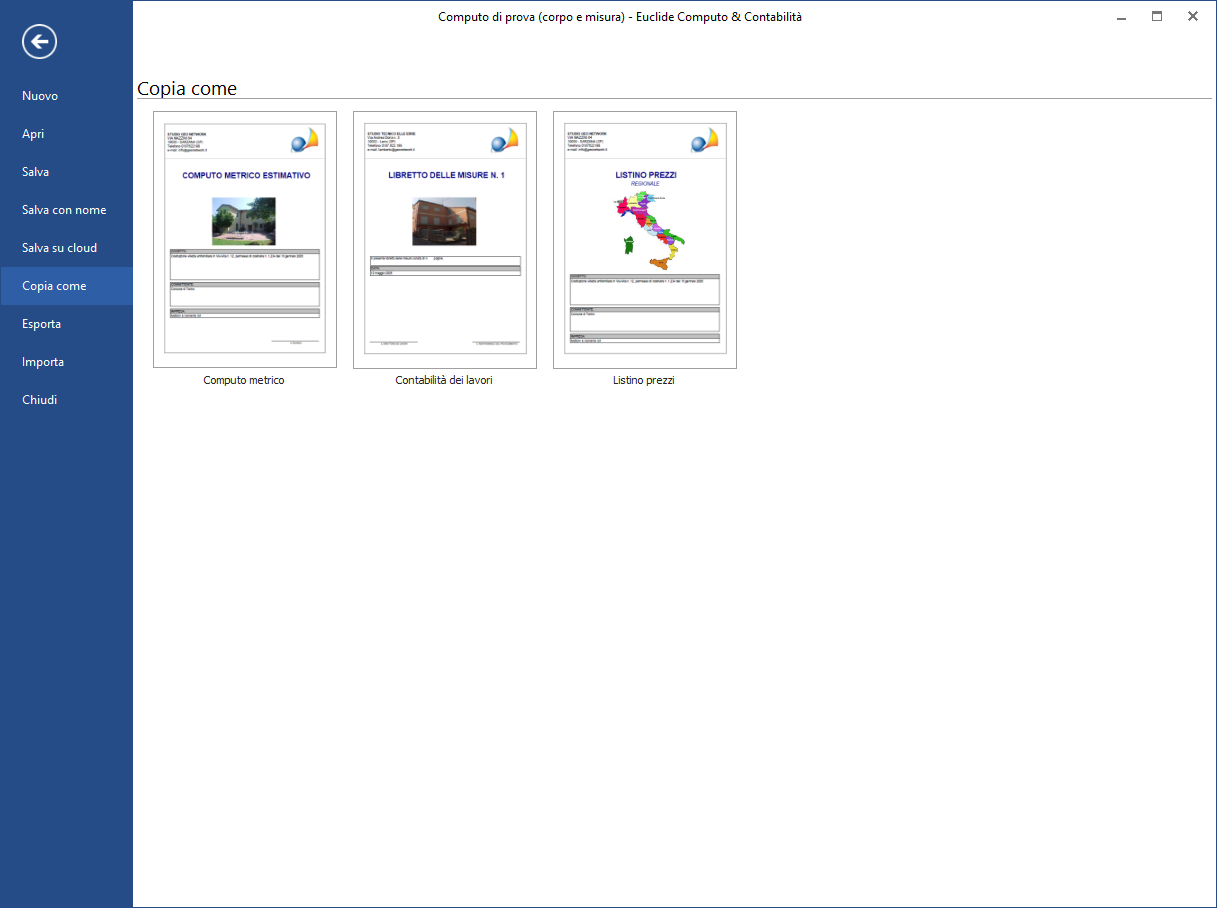The image size is (1217, 908).
Task: Open the Esporta section
Action: point(41,324)
